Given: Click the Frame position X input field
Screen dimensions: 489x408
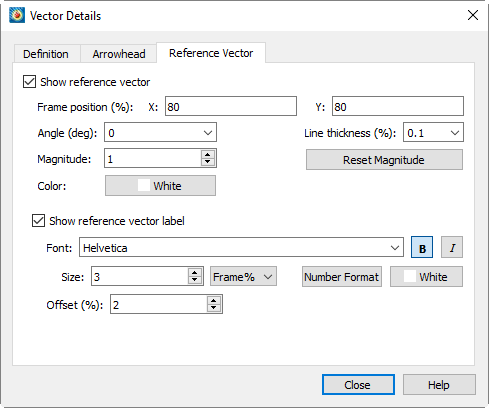Looking at the screenshot, I should 231,107.
